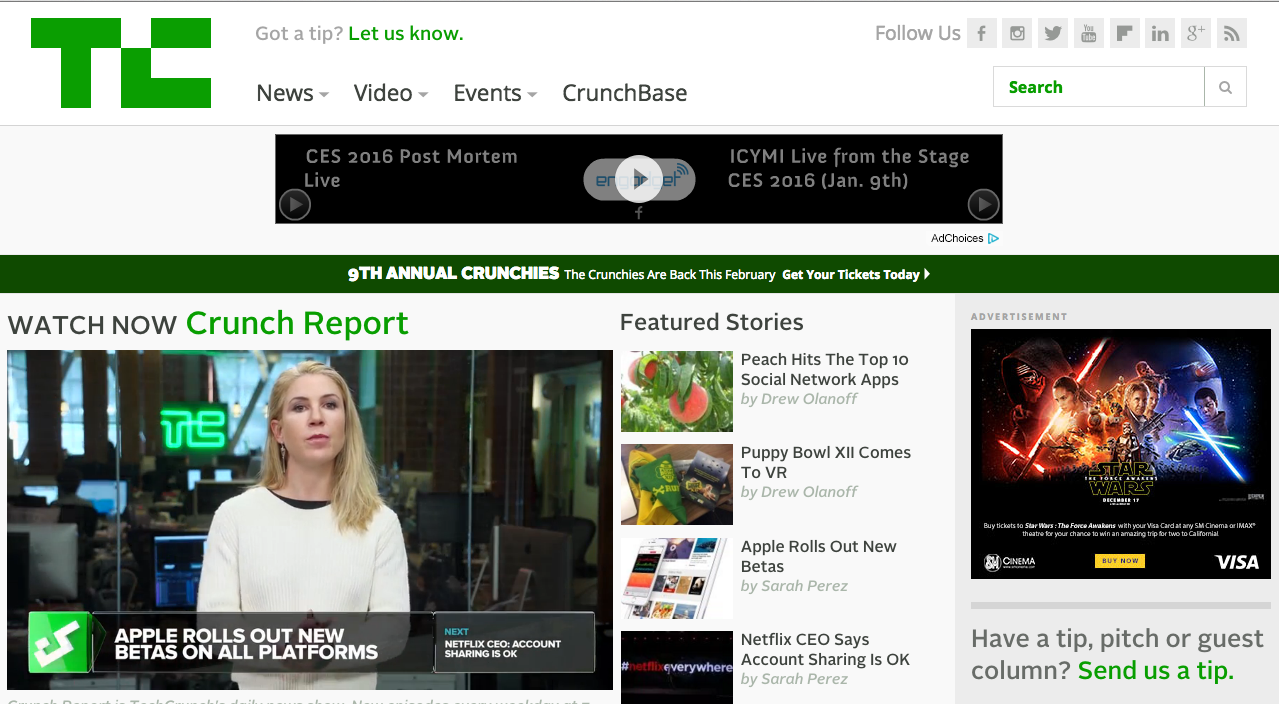This screenshot has width=1279, height=704.
Task: Play the ICYMI Live from the Stage clip
Action: tap(983, 204)
